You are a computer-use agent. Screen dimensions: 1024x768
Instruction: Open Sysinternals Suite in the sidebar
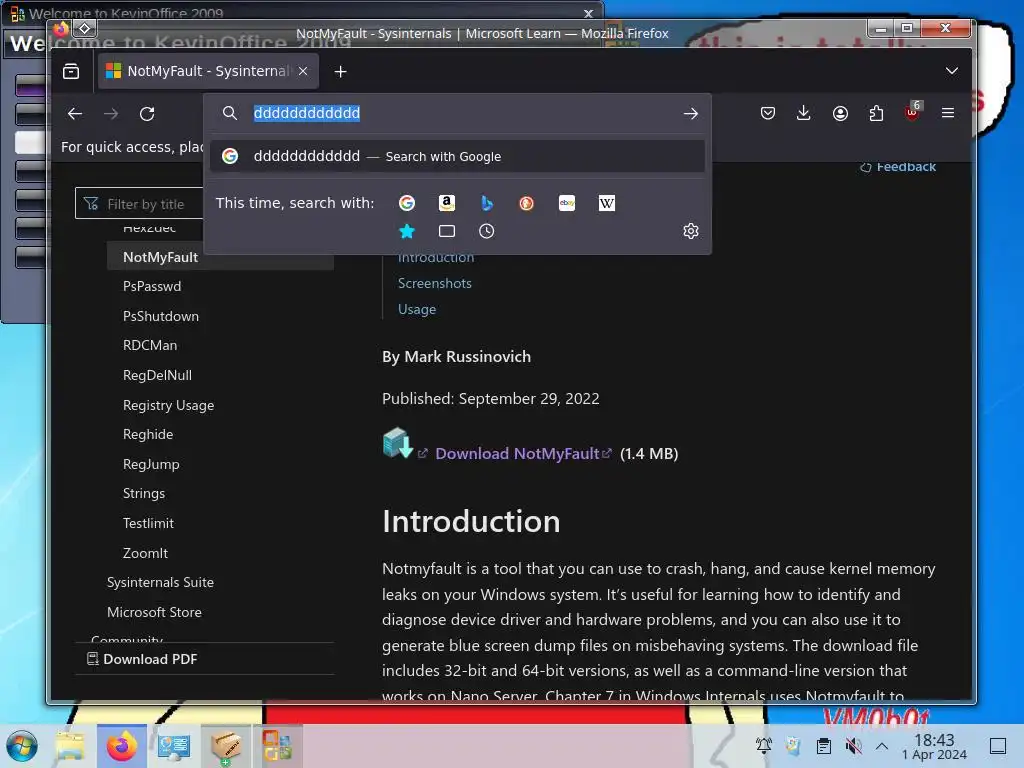pyautogui.click(x=160, y=582)
